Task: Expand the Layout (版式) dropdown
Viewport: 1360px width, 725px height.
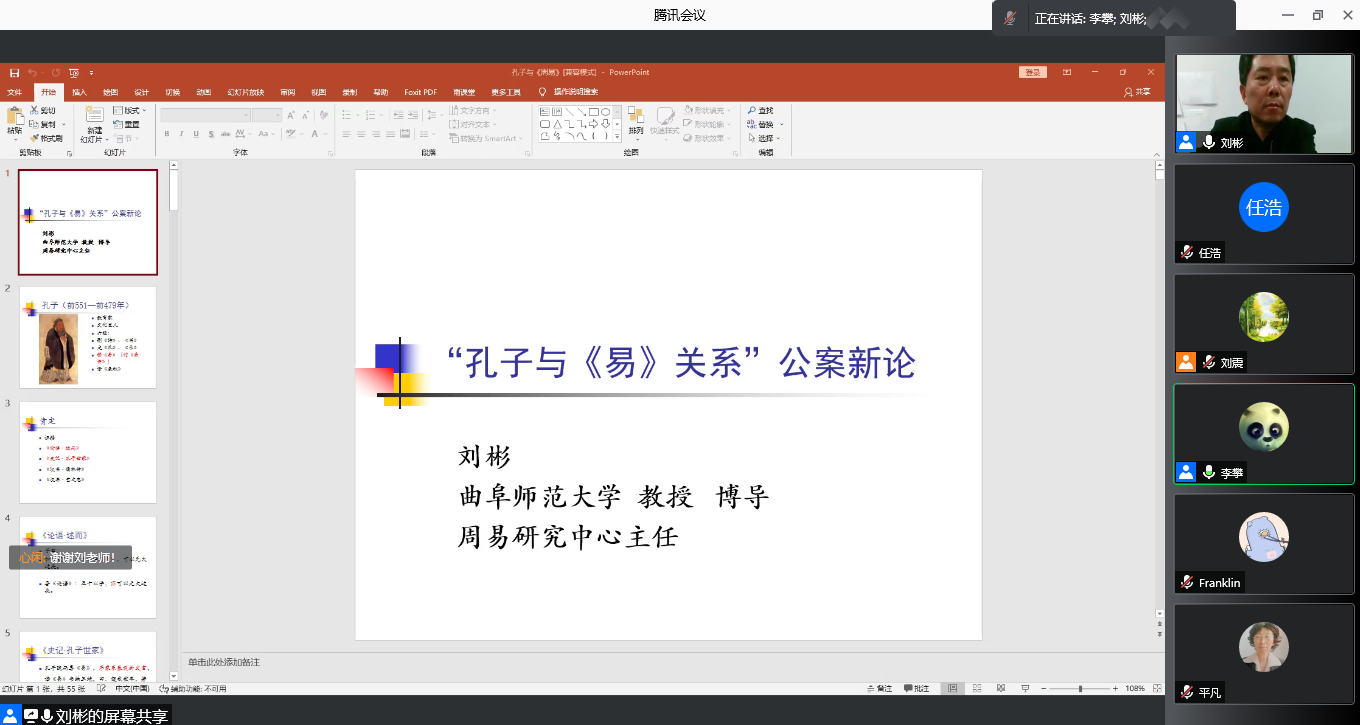Action: 130,110
